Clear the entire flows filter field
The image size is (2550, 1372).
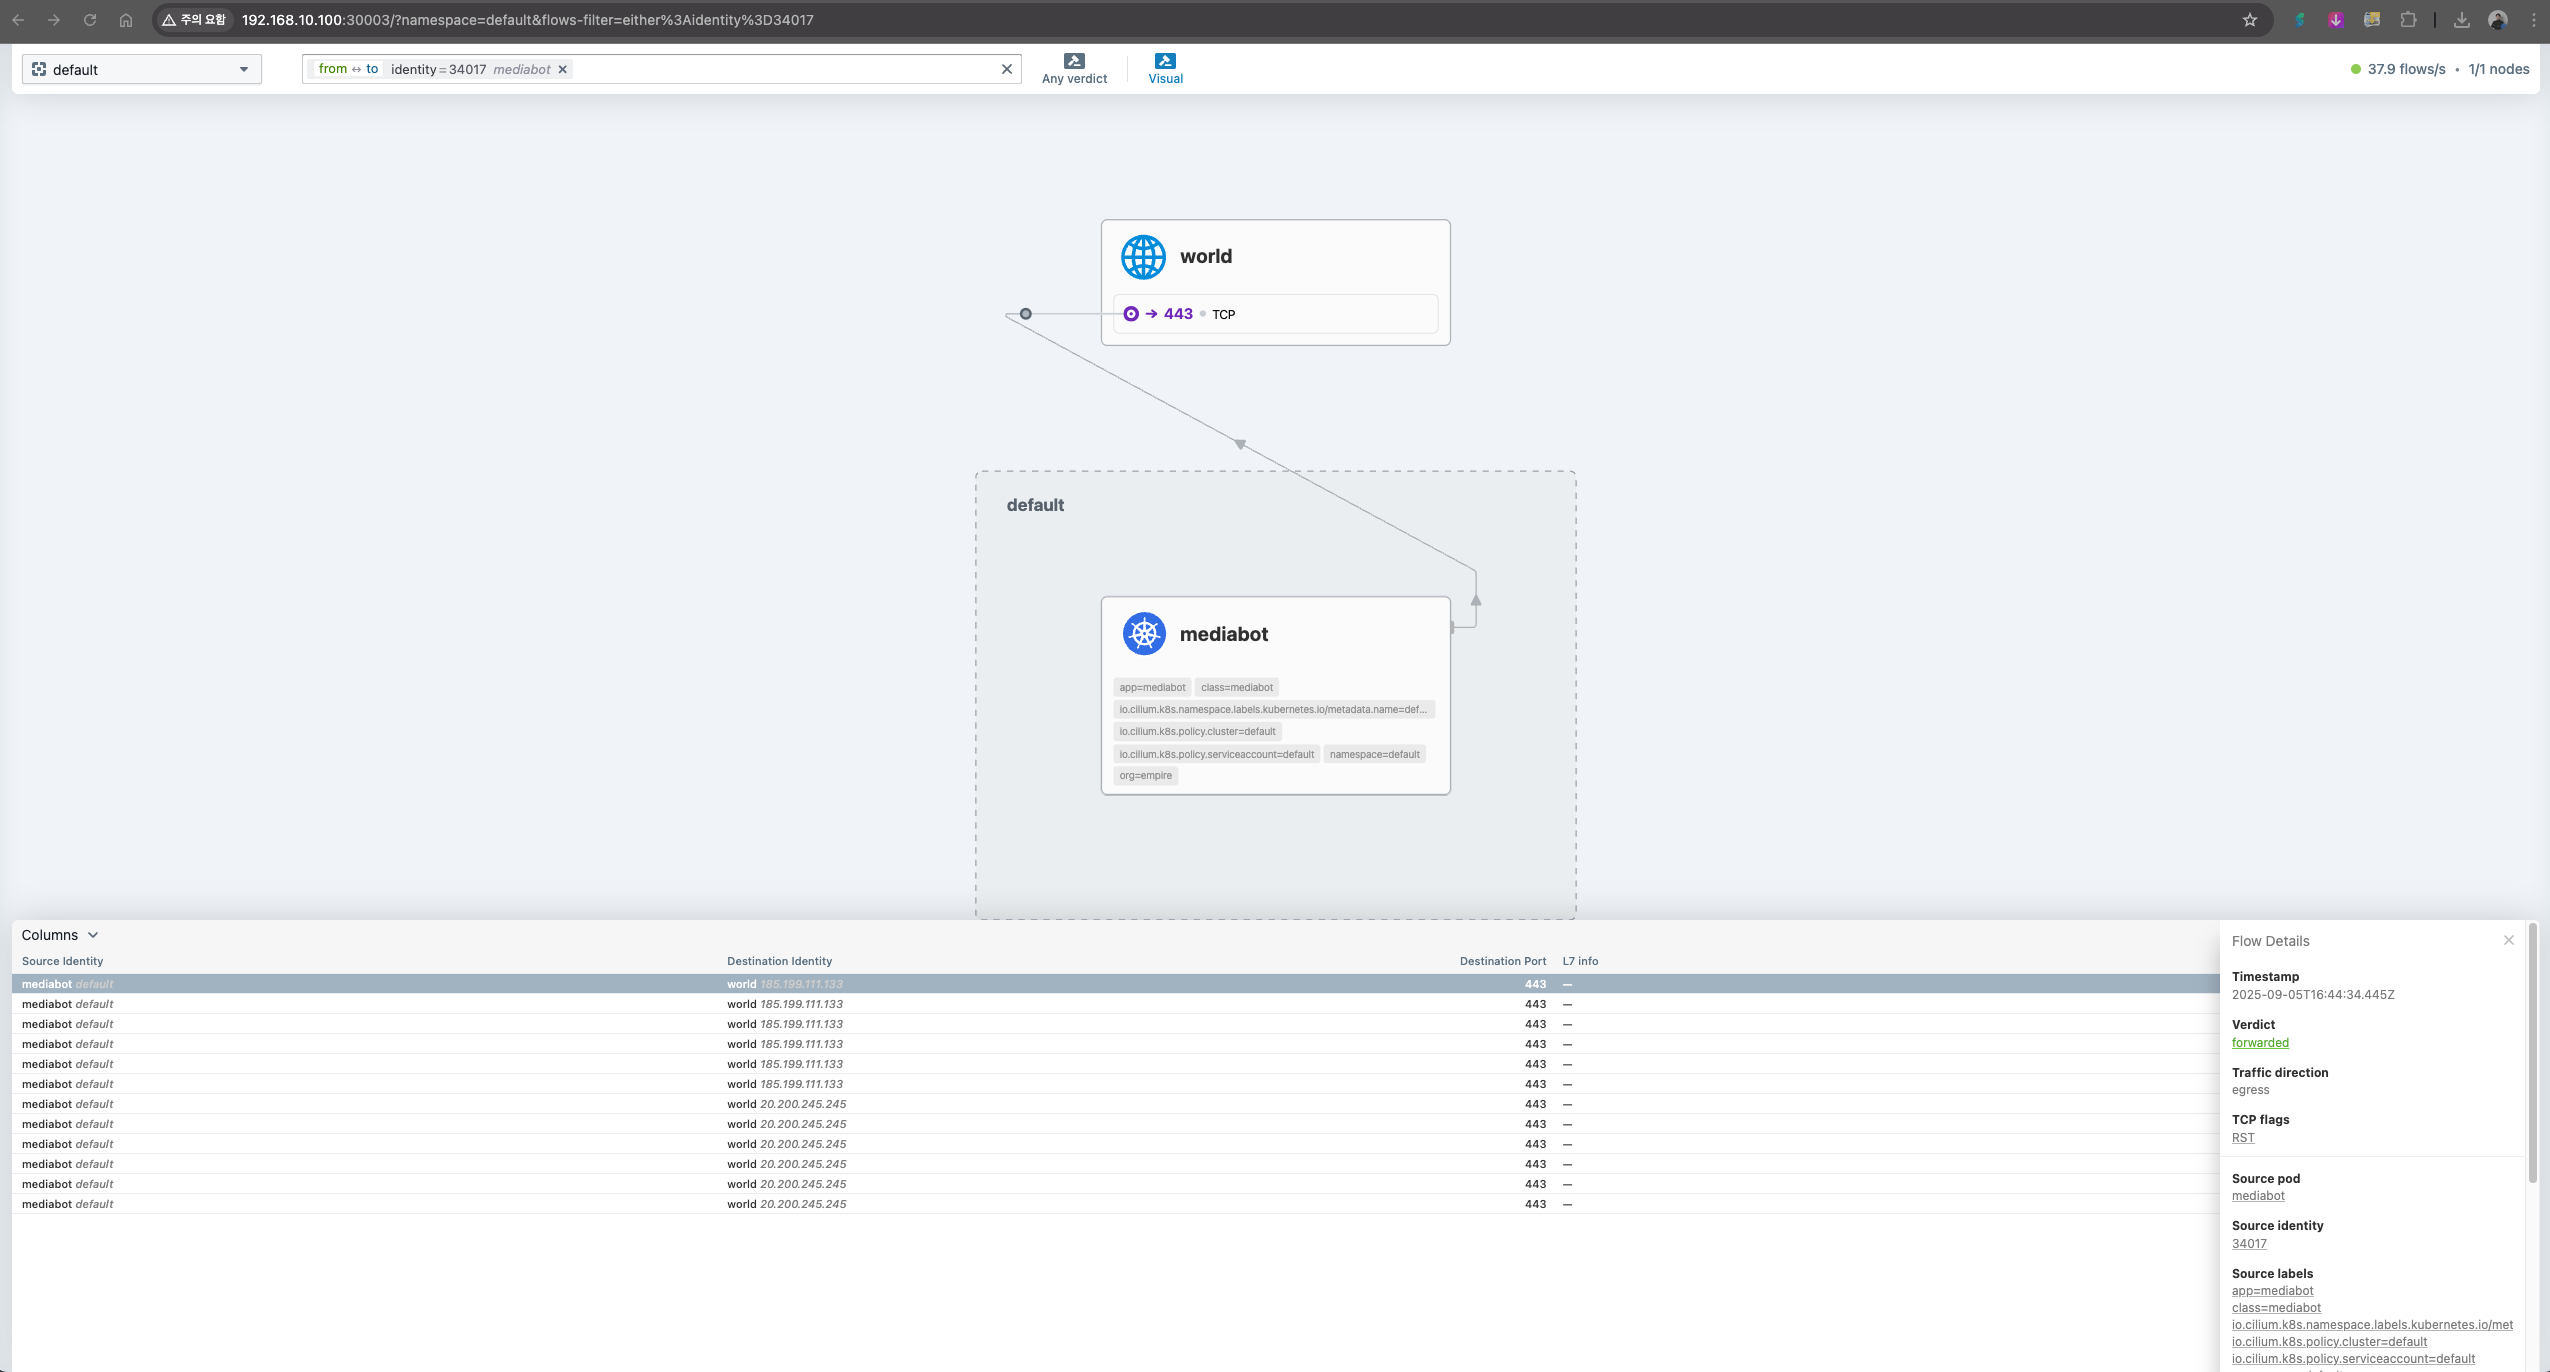coord(1006,69)
